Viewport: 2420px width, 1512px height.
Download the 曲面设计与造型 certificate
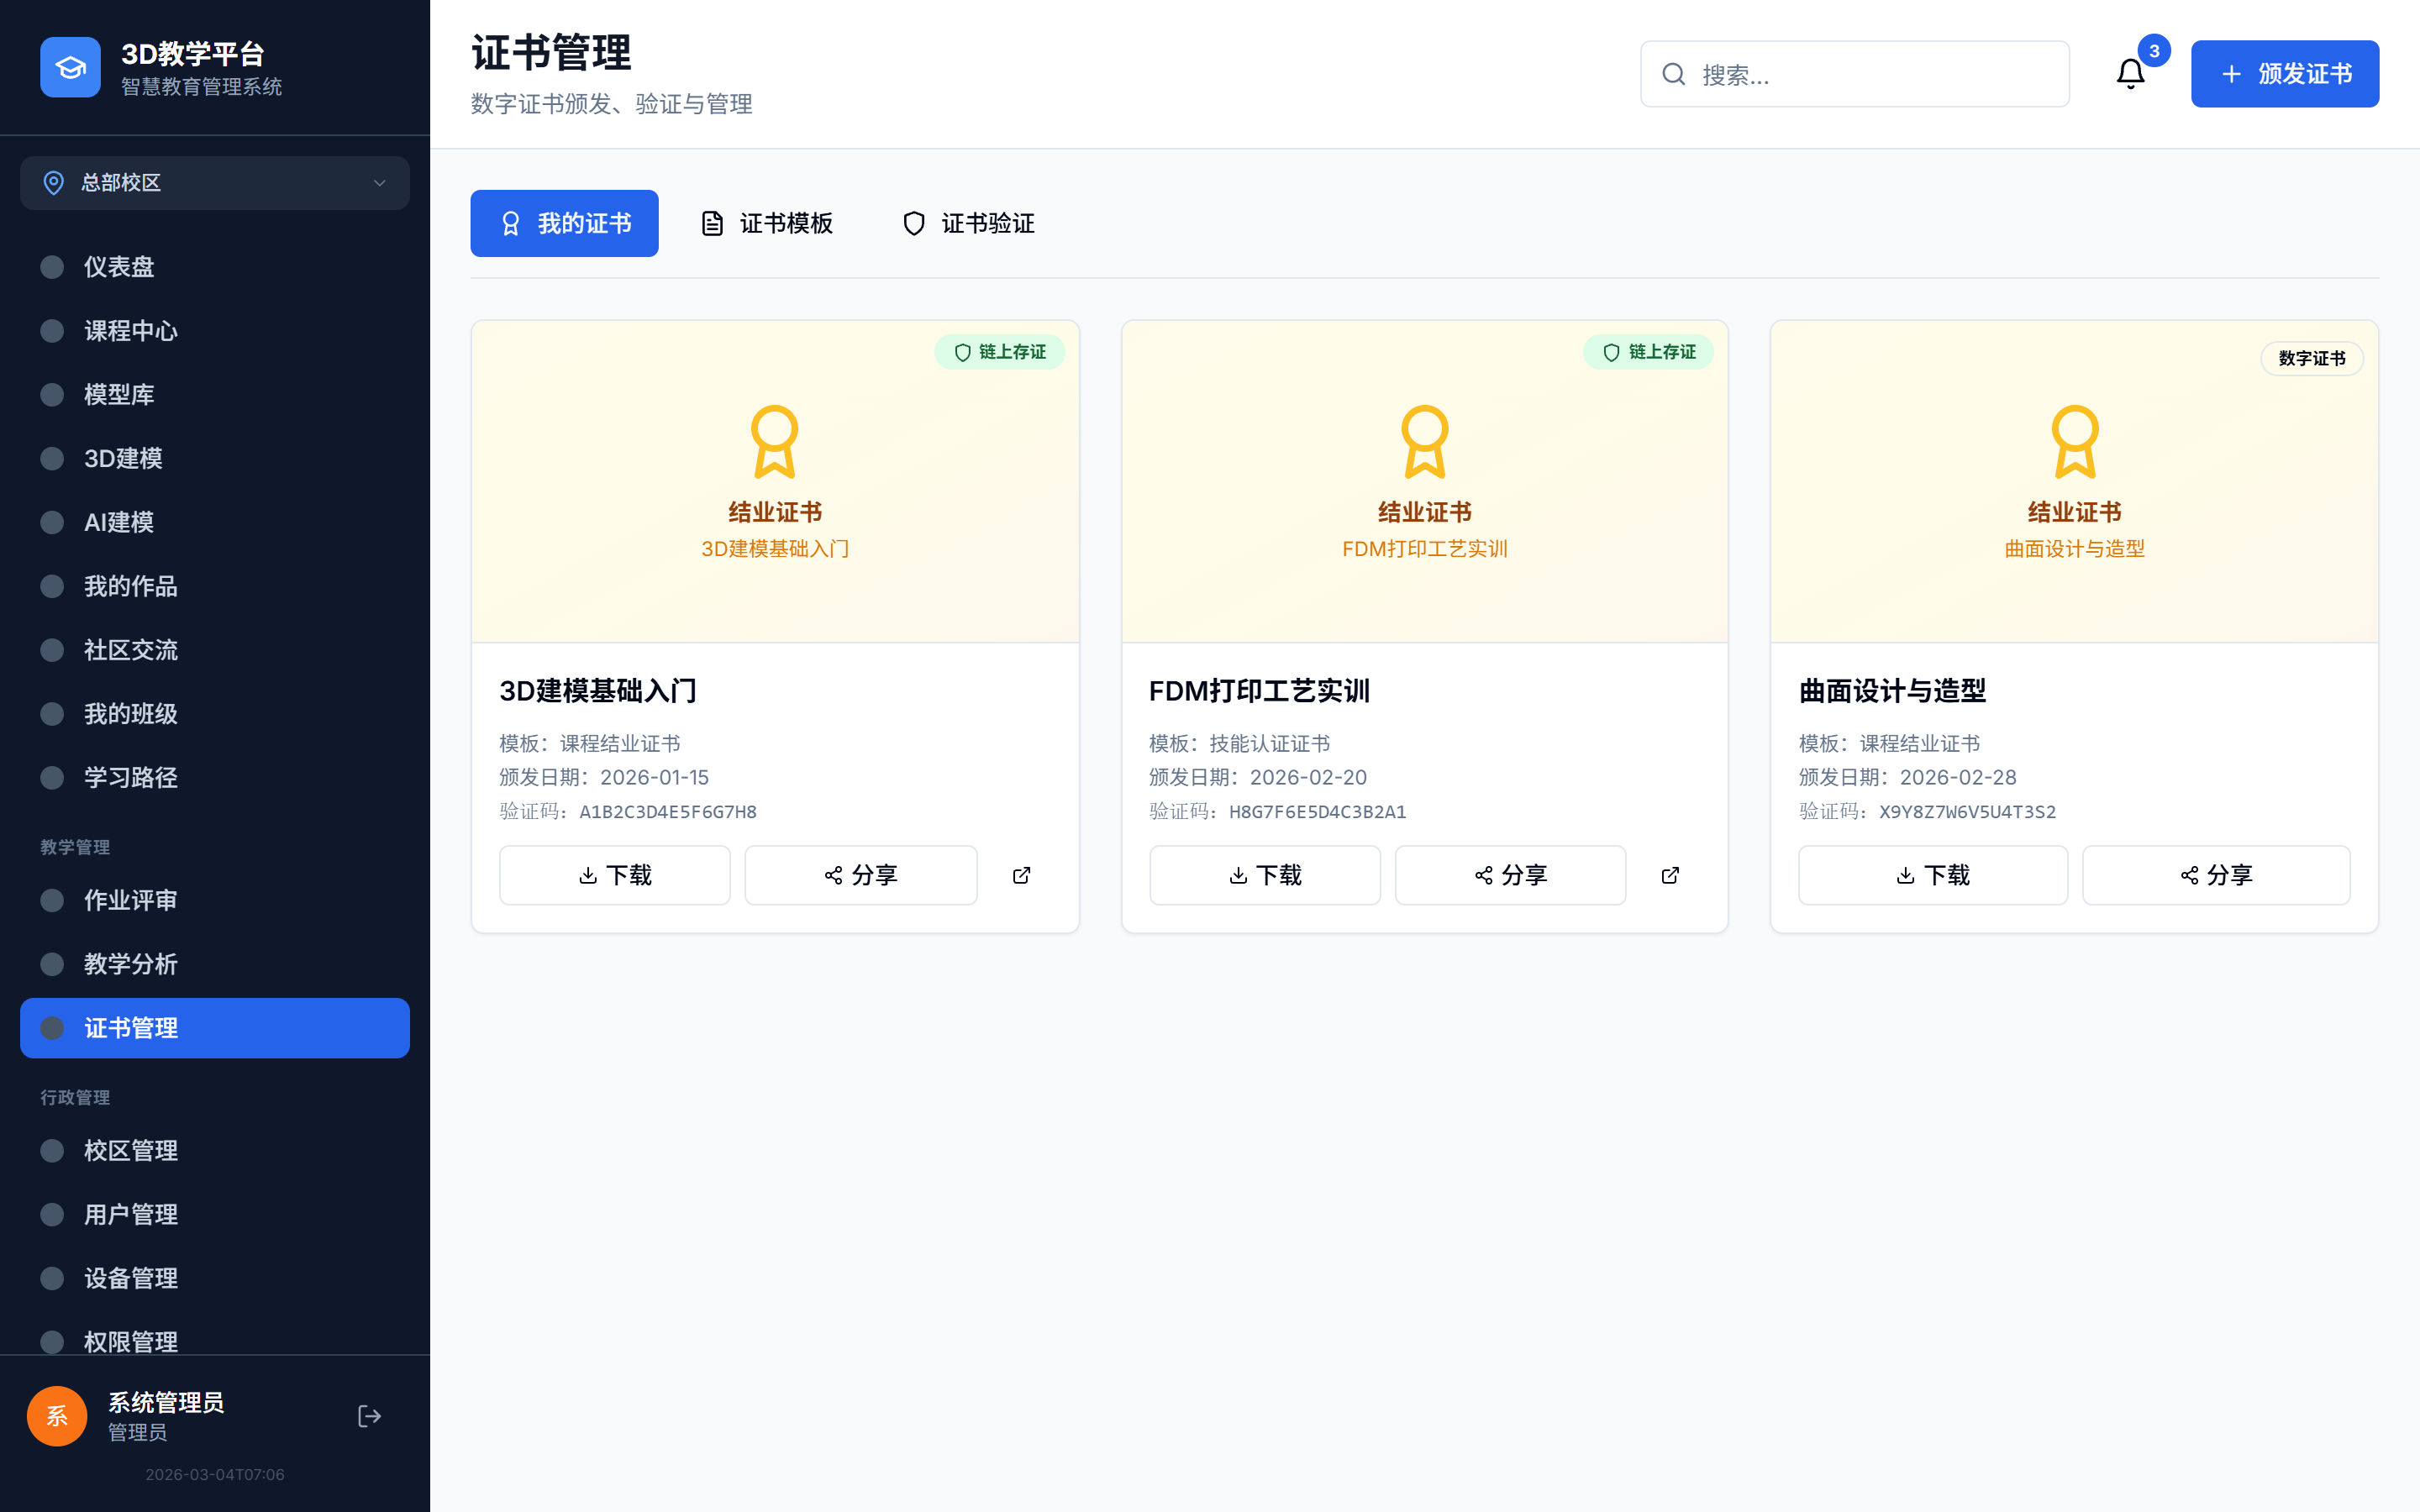[x=1932, y=875]
